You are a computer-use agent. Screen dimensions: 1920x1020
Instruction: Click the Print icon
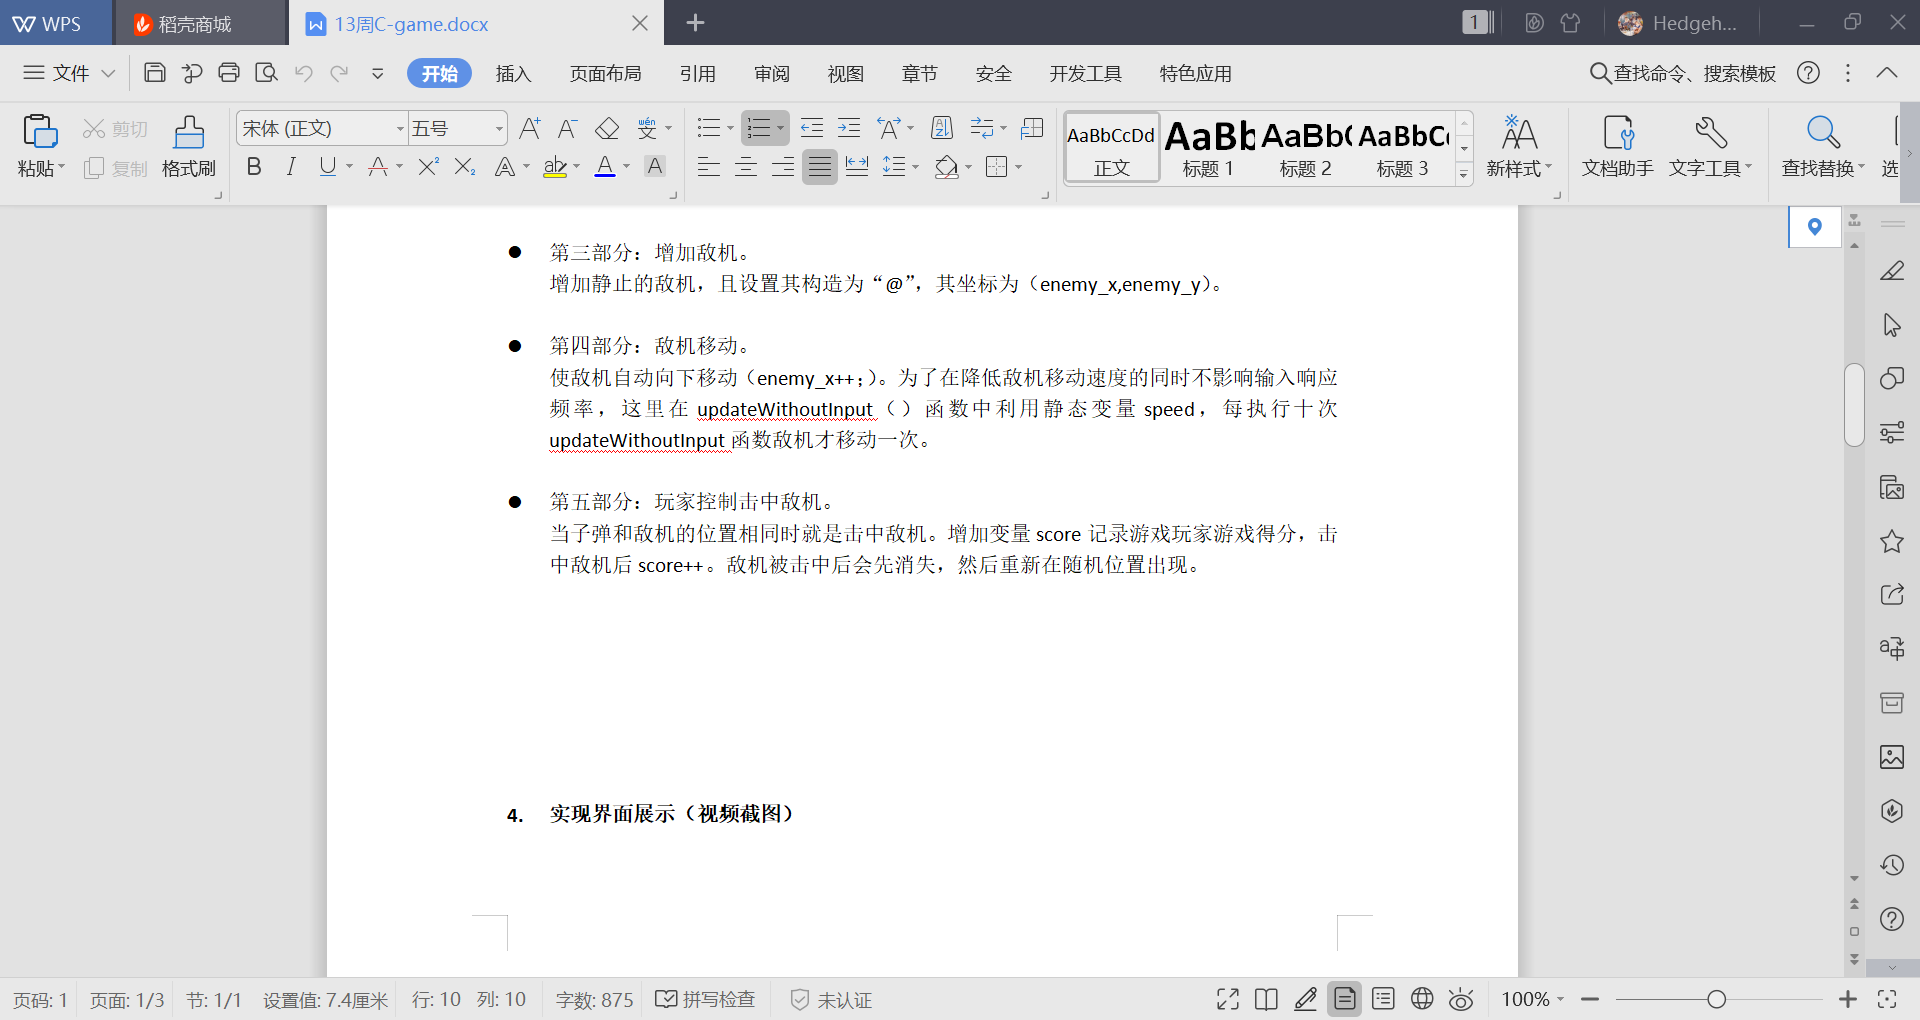point(229,72)
